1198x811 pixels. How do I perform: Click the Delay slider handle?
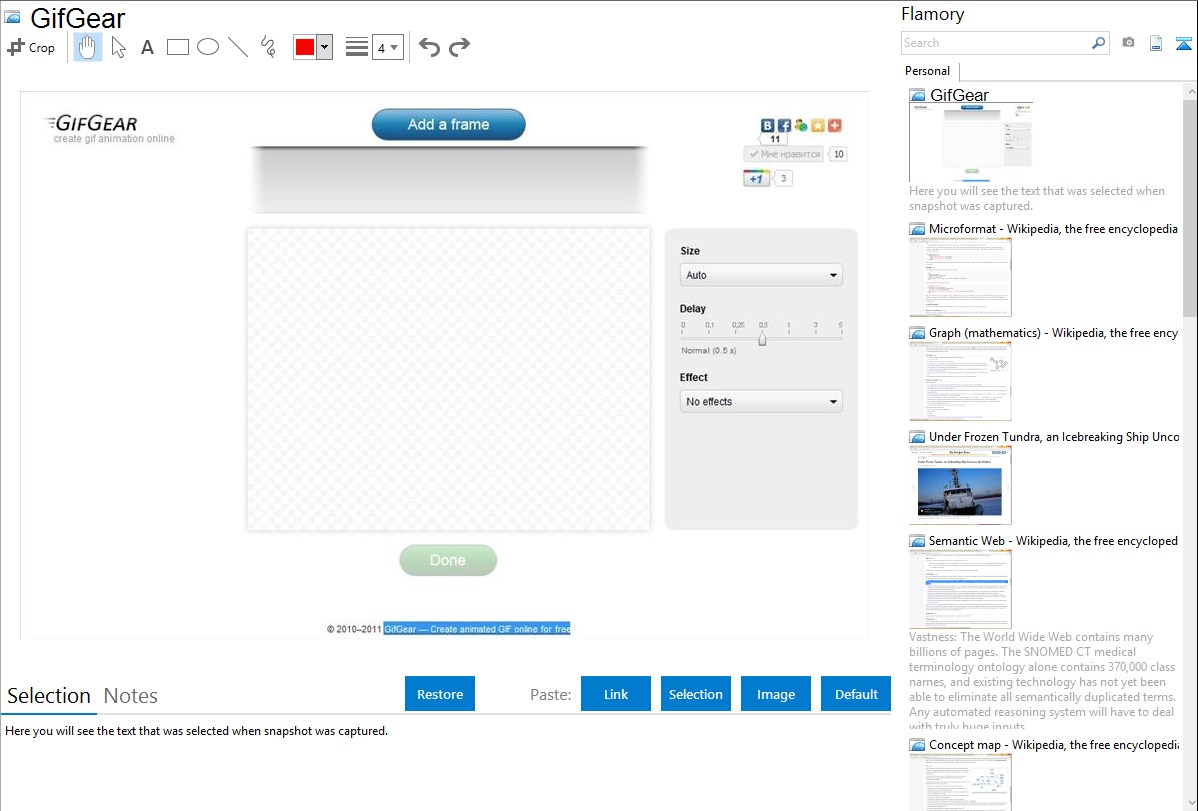tap(762, 339)
